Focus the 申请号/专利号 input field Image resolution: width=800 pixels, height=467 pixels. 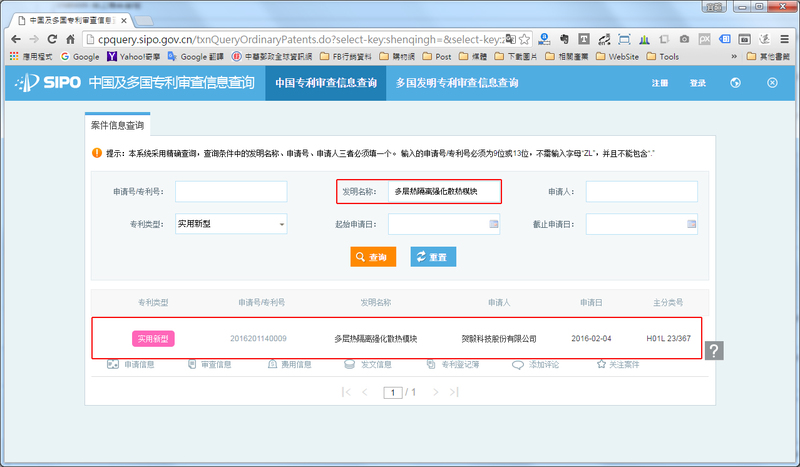[231, 191]
